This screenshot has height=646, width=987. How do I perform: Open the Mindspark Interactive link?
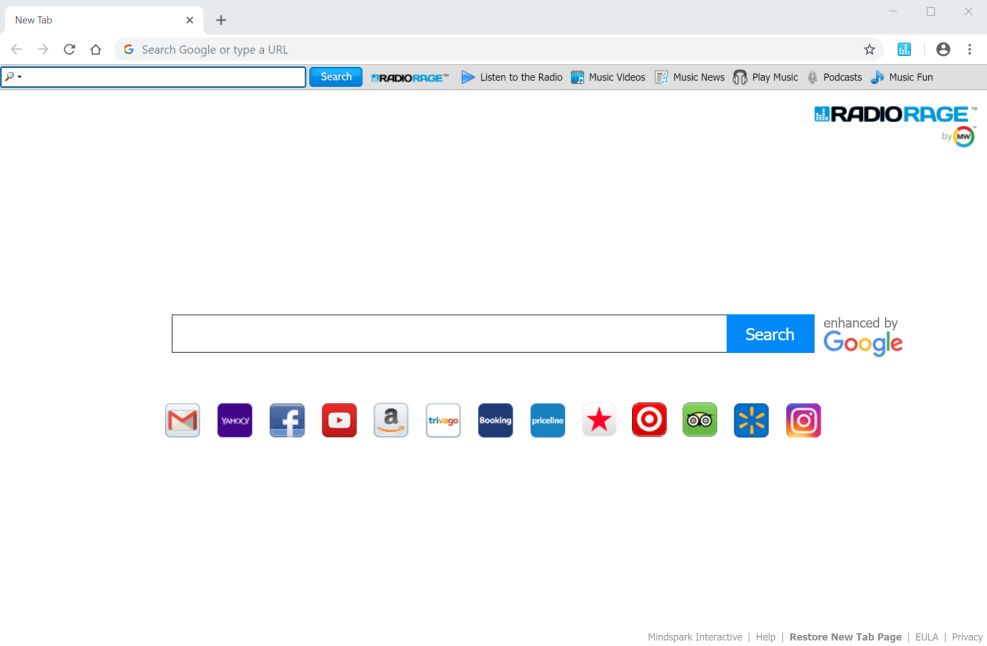click(x=695, y=637)
